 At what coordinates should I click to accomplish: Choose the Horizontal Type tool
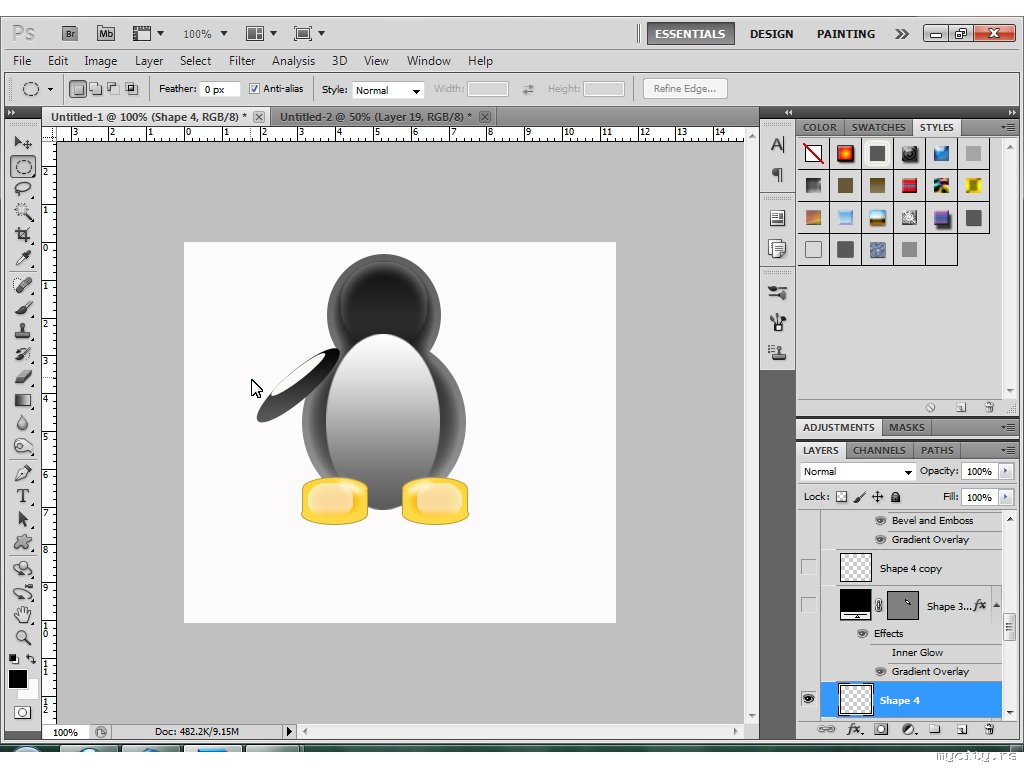click(x=23, y=496)
